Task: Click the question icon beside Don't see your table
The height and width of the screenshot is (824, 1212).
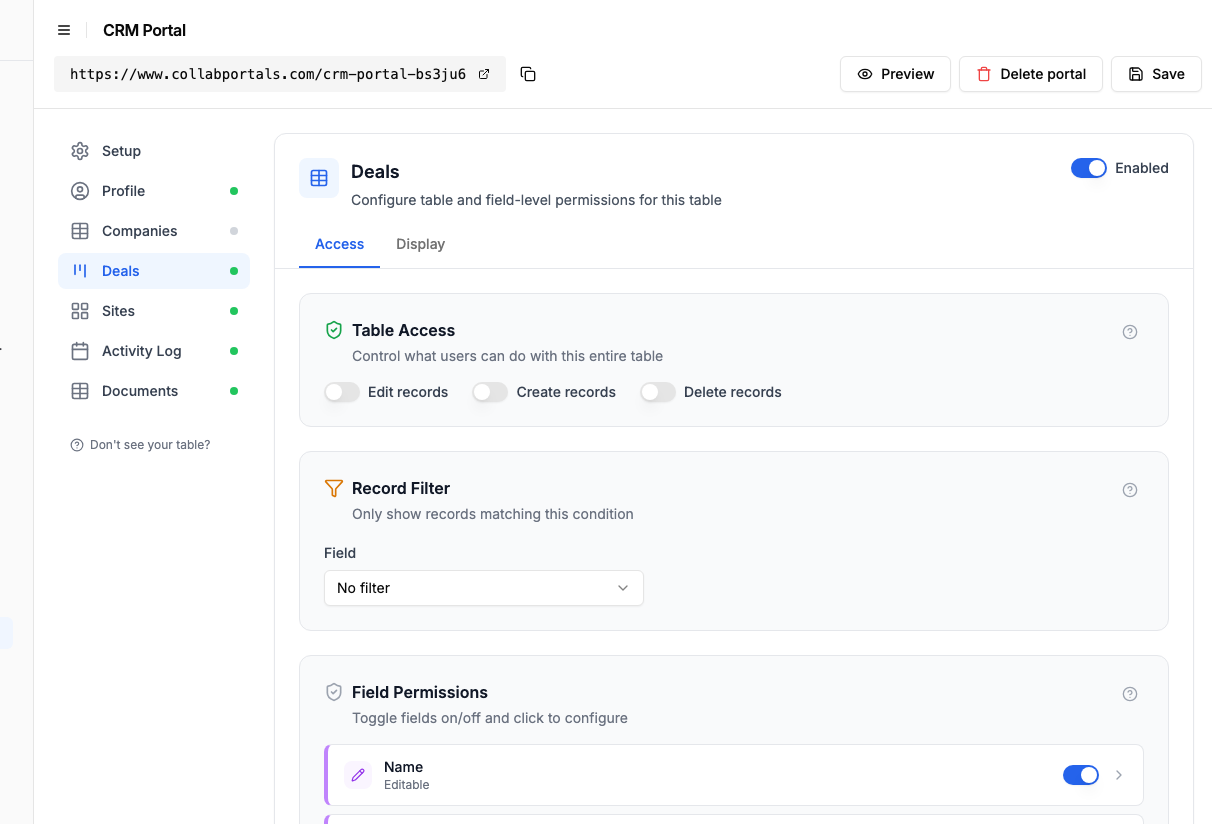Action: pos(77,445)
